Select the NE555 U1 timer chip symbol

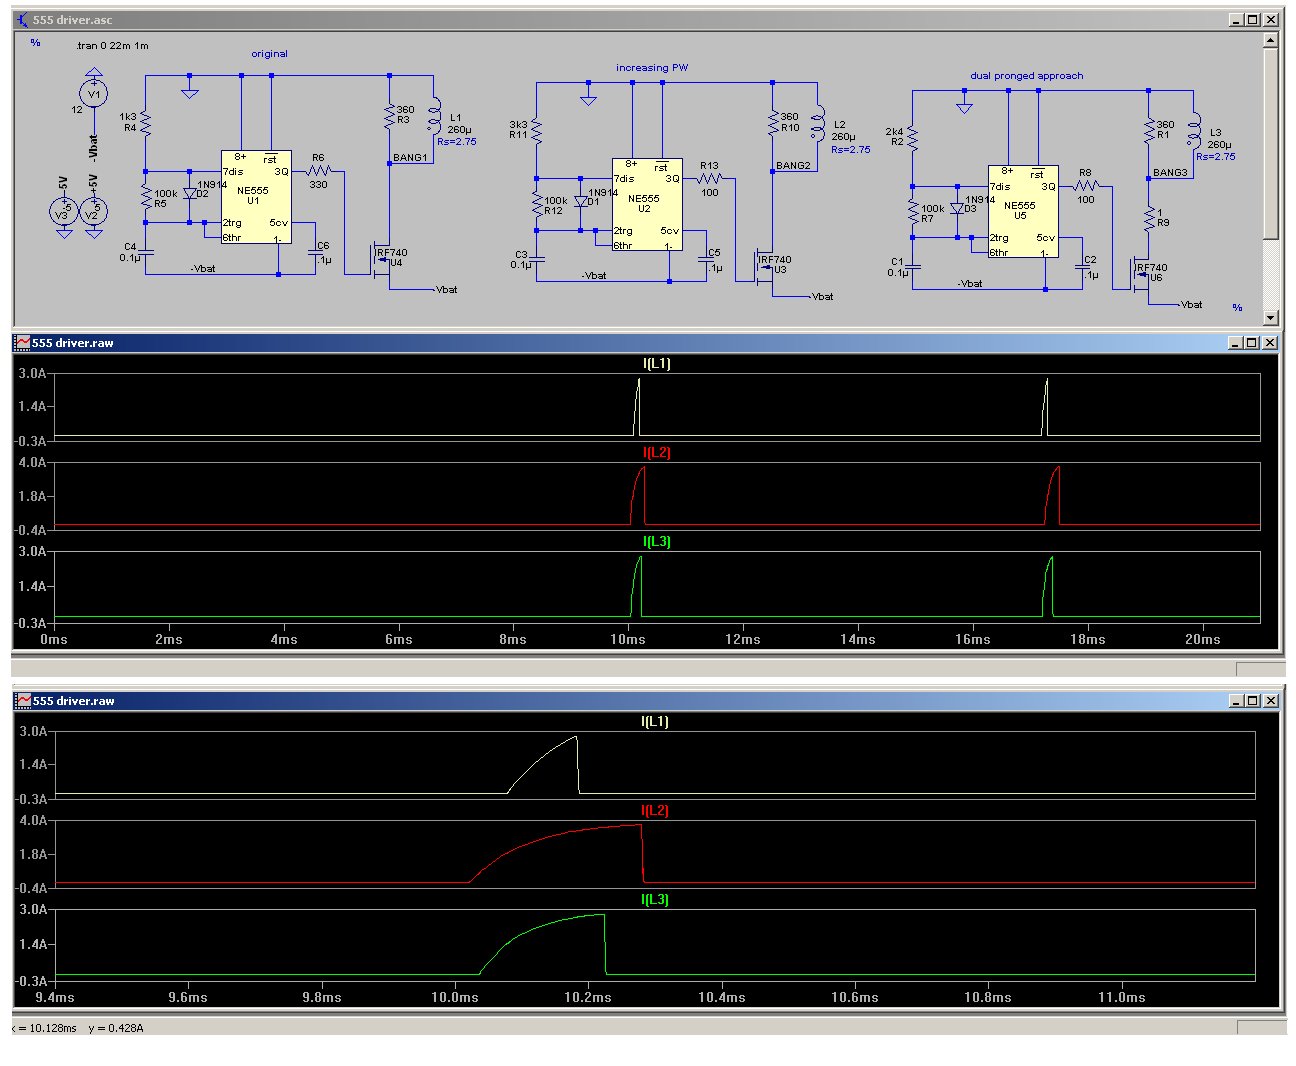(256, 196)
